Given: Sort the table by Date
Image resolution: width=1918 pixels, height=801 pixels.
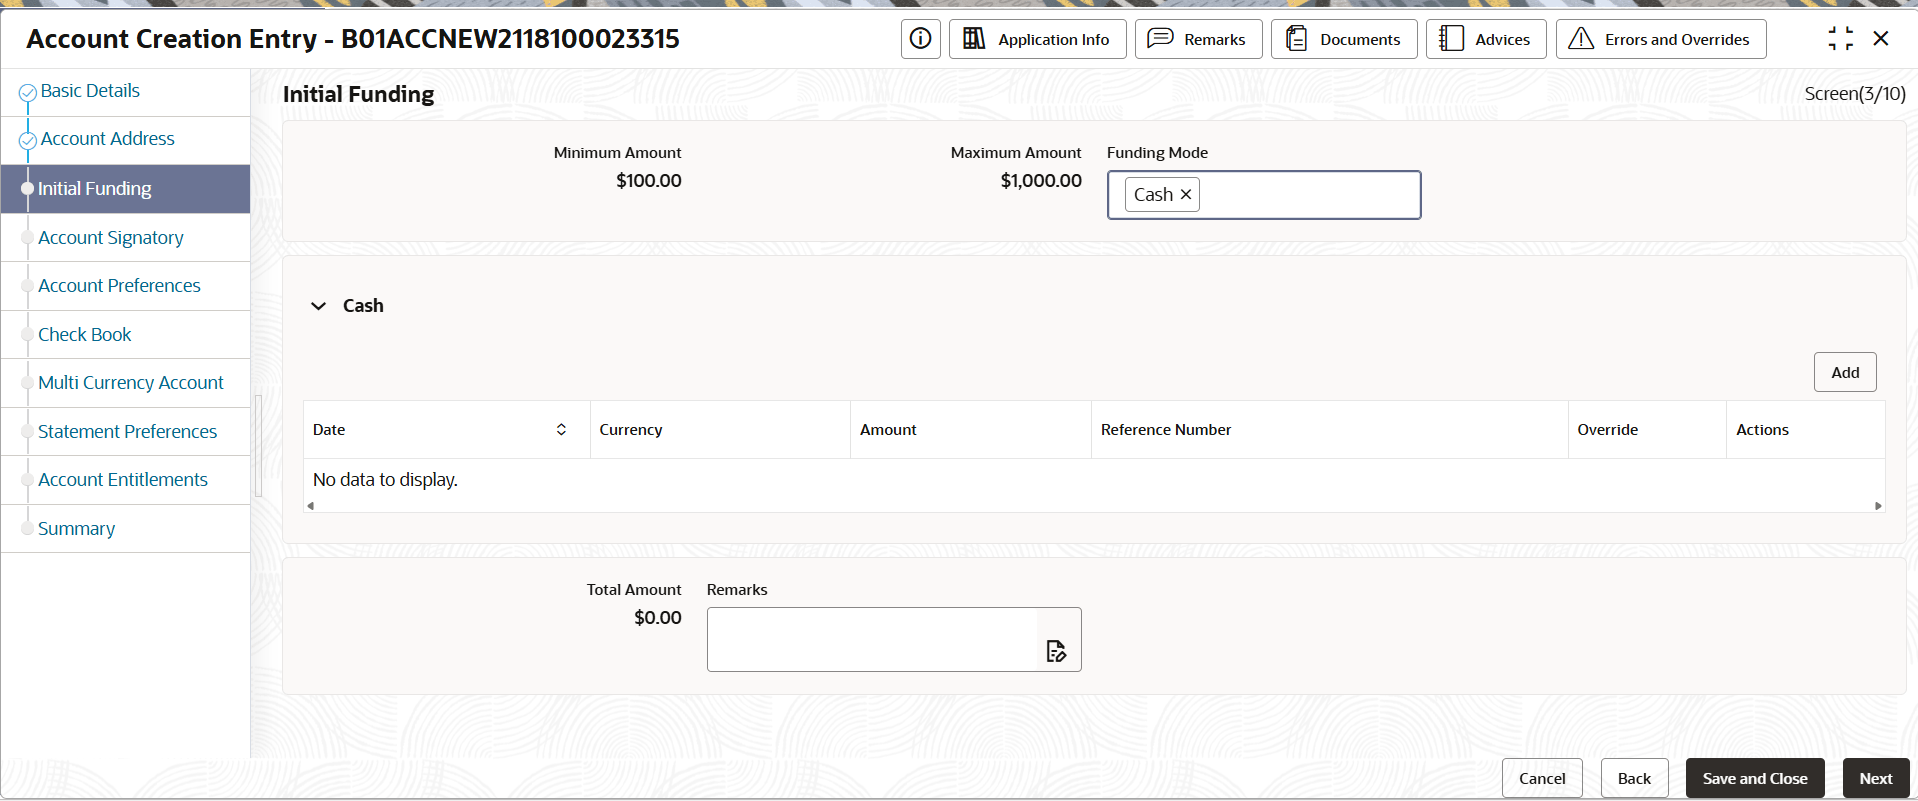Looking at the screenshot, I should click(561, 430).
